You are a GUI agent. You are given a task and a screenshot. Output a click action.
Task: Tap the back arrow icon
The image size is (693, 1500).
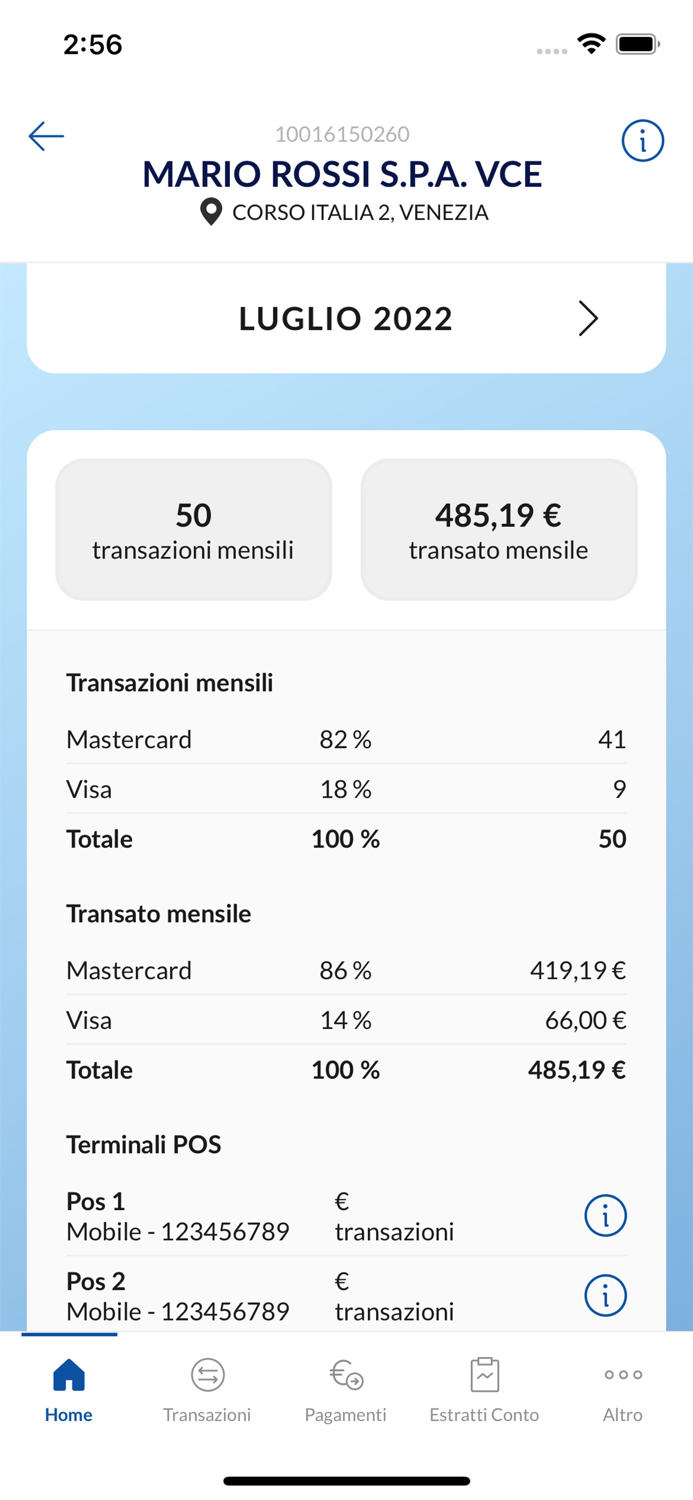[46, 137]
